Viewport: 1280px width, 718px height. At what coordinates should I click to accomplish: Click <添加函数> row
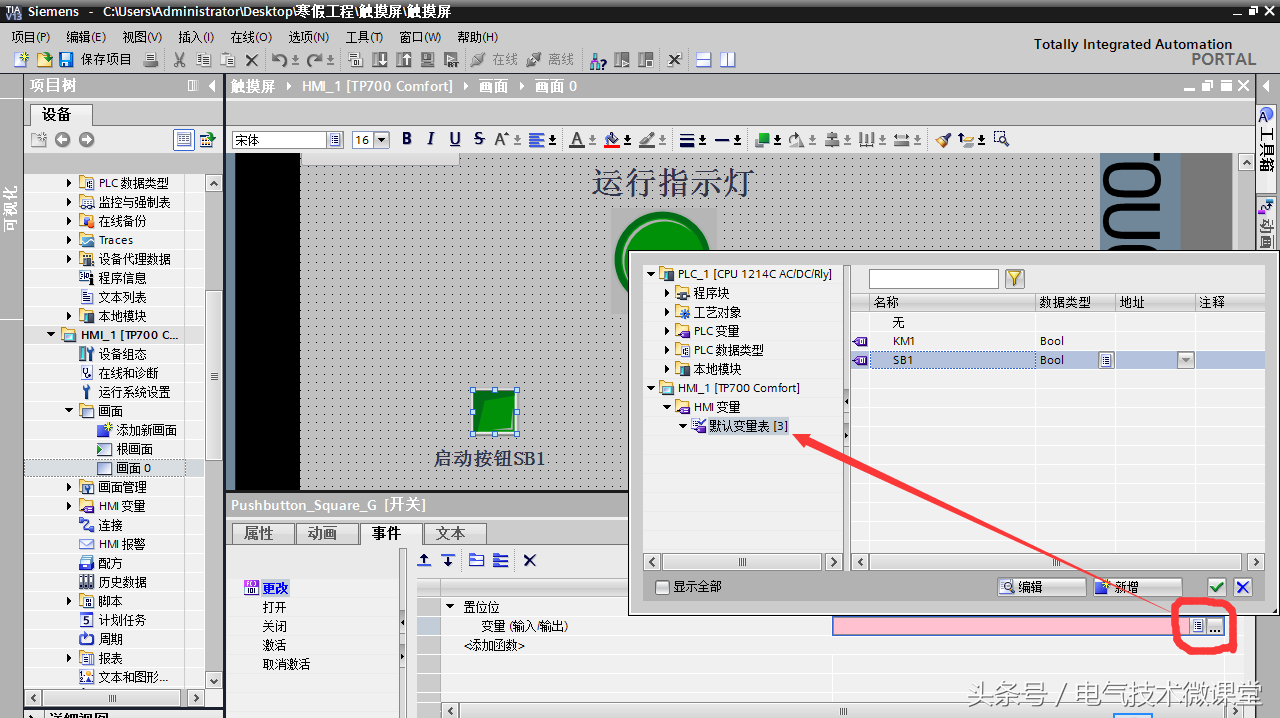pos(494,645)
